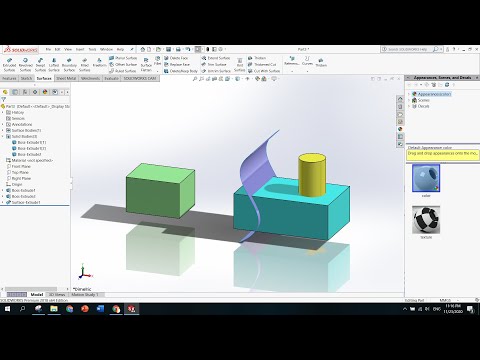The image size is (480, 360).
Task: Click the Delete Face tool
Action: click(x=176, y=58)
